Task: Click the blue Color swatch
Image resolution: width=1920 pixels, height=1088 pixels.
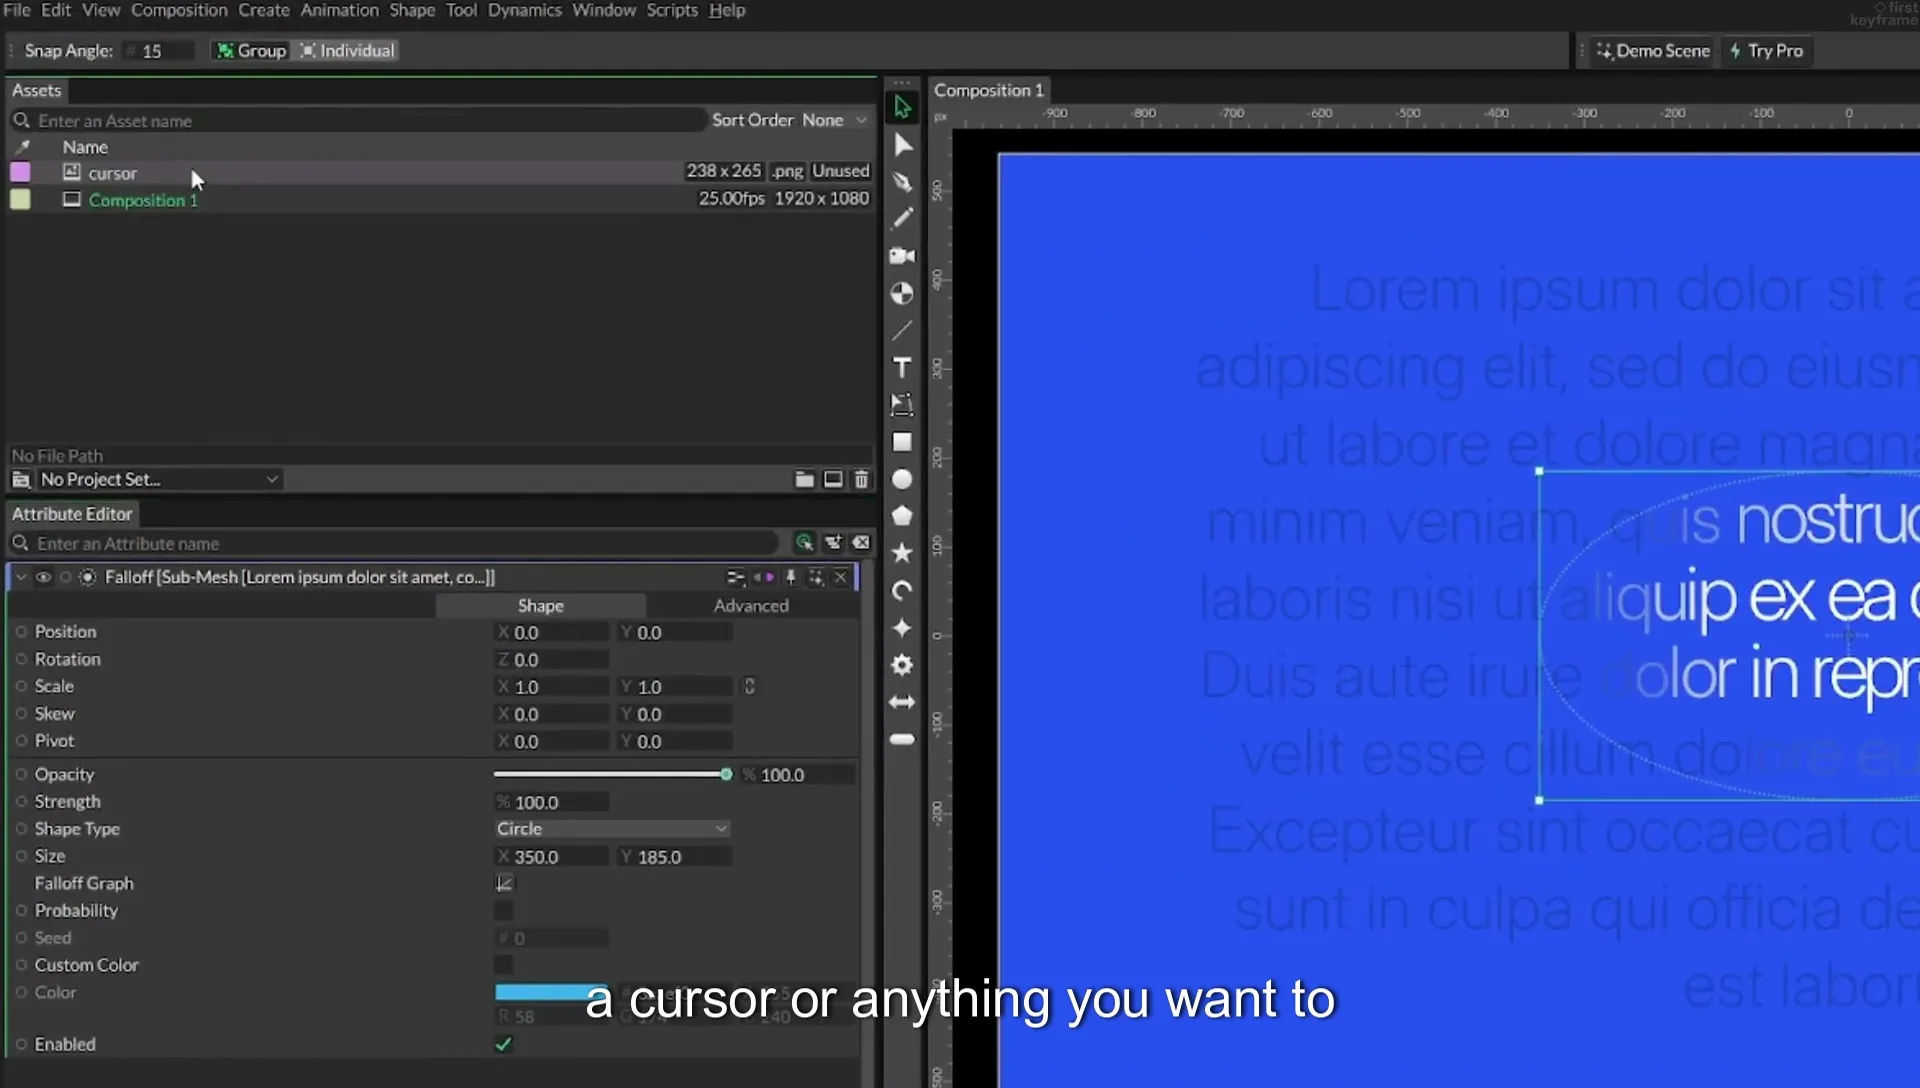Action: pyautogui.click(x=552, y=992)
